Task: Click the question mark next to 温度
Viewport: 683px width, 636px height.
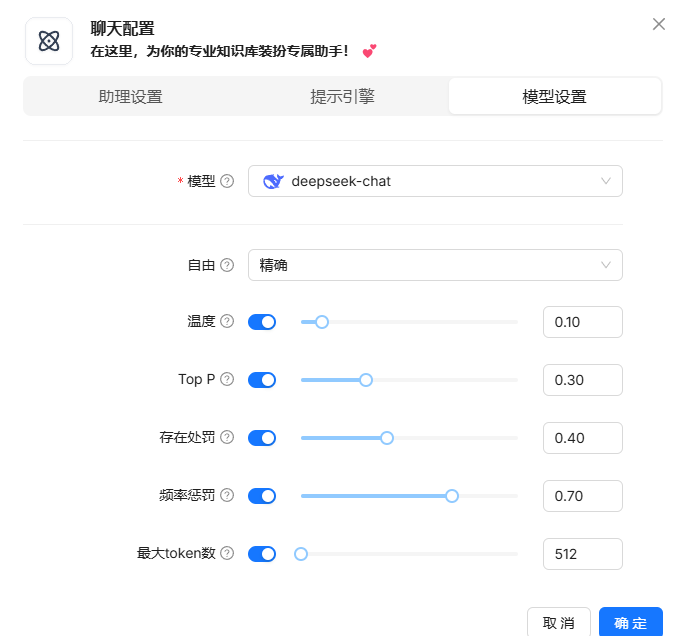Action: [x=227, y=322]
